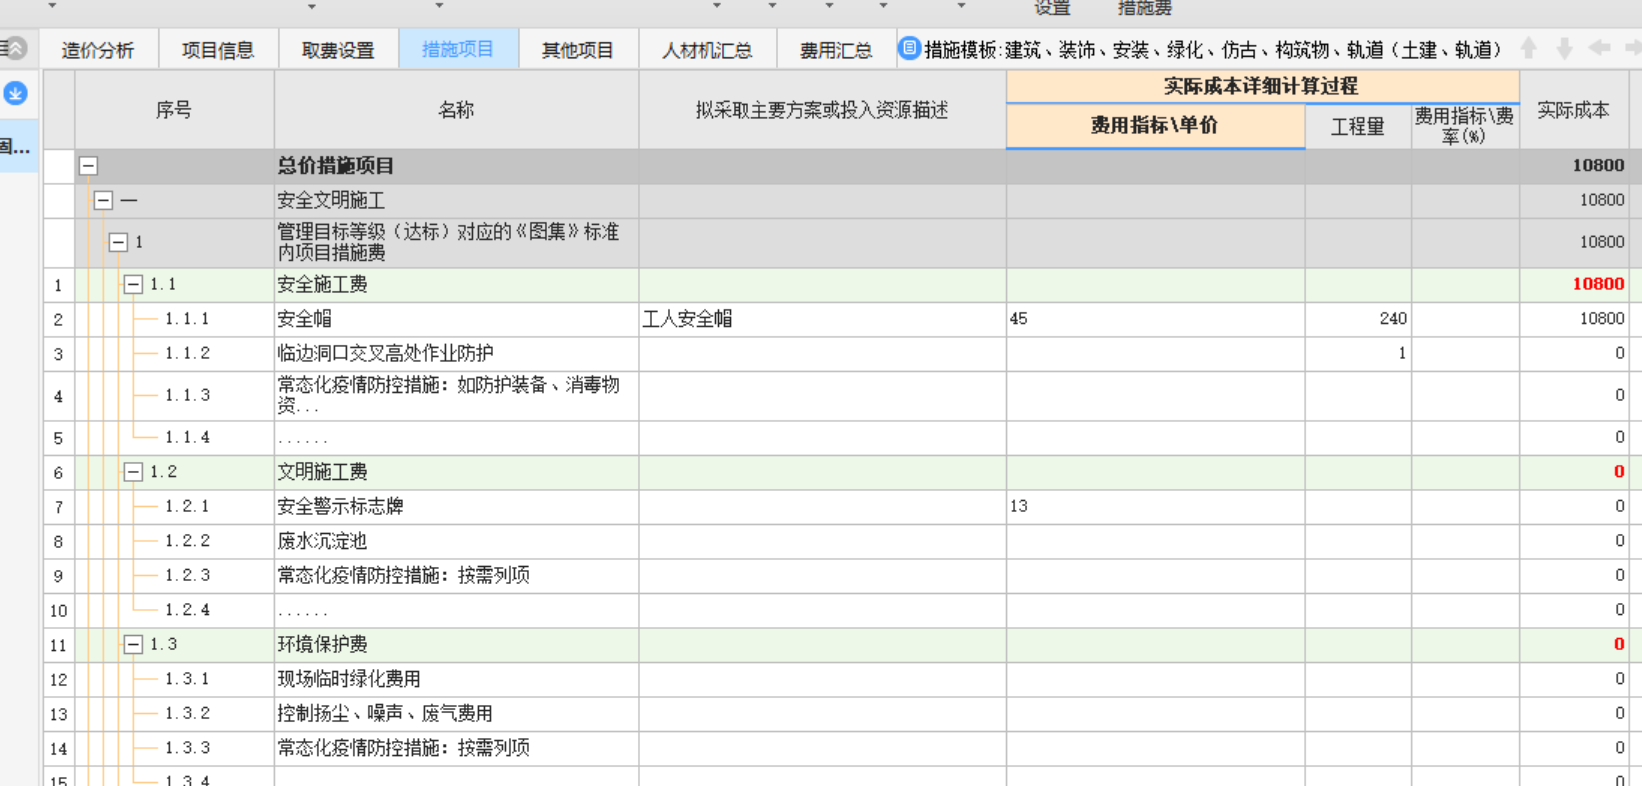1642x786 pixels.
Task: Click the 工人安全帽 description cell
Action: click(x=822, y=319)
